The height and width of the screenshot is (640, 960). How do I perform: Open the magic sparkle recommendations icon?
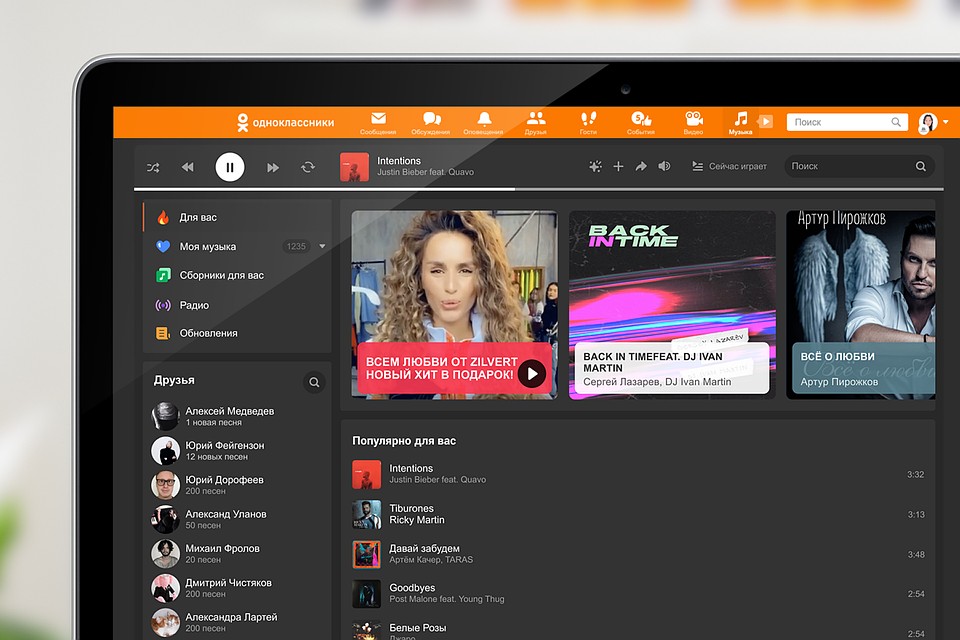click(595, 166)
